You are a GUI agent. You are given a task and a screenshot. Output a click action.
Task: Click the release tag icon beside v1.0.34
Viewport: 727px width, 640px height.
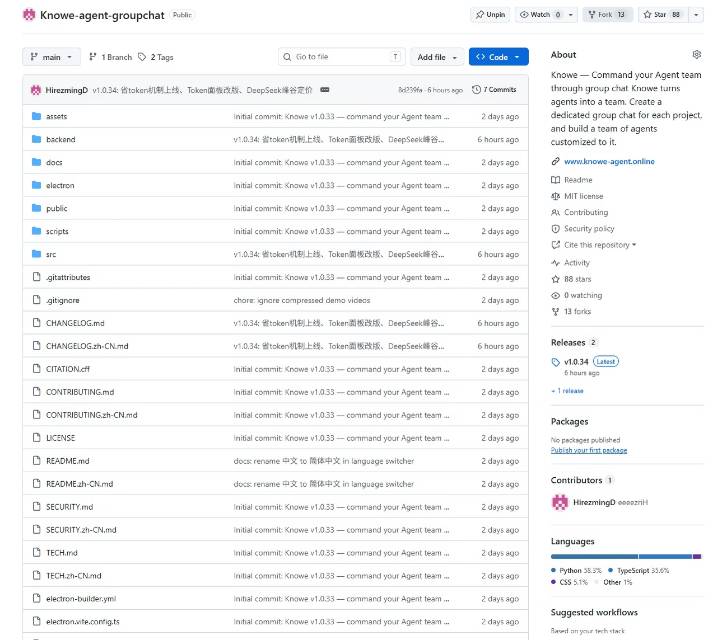555,362
